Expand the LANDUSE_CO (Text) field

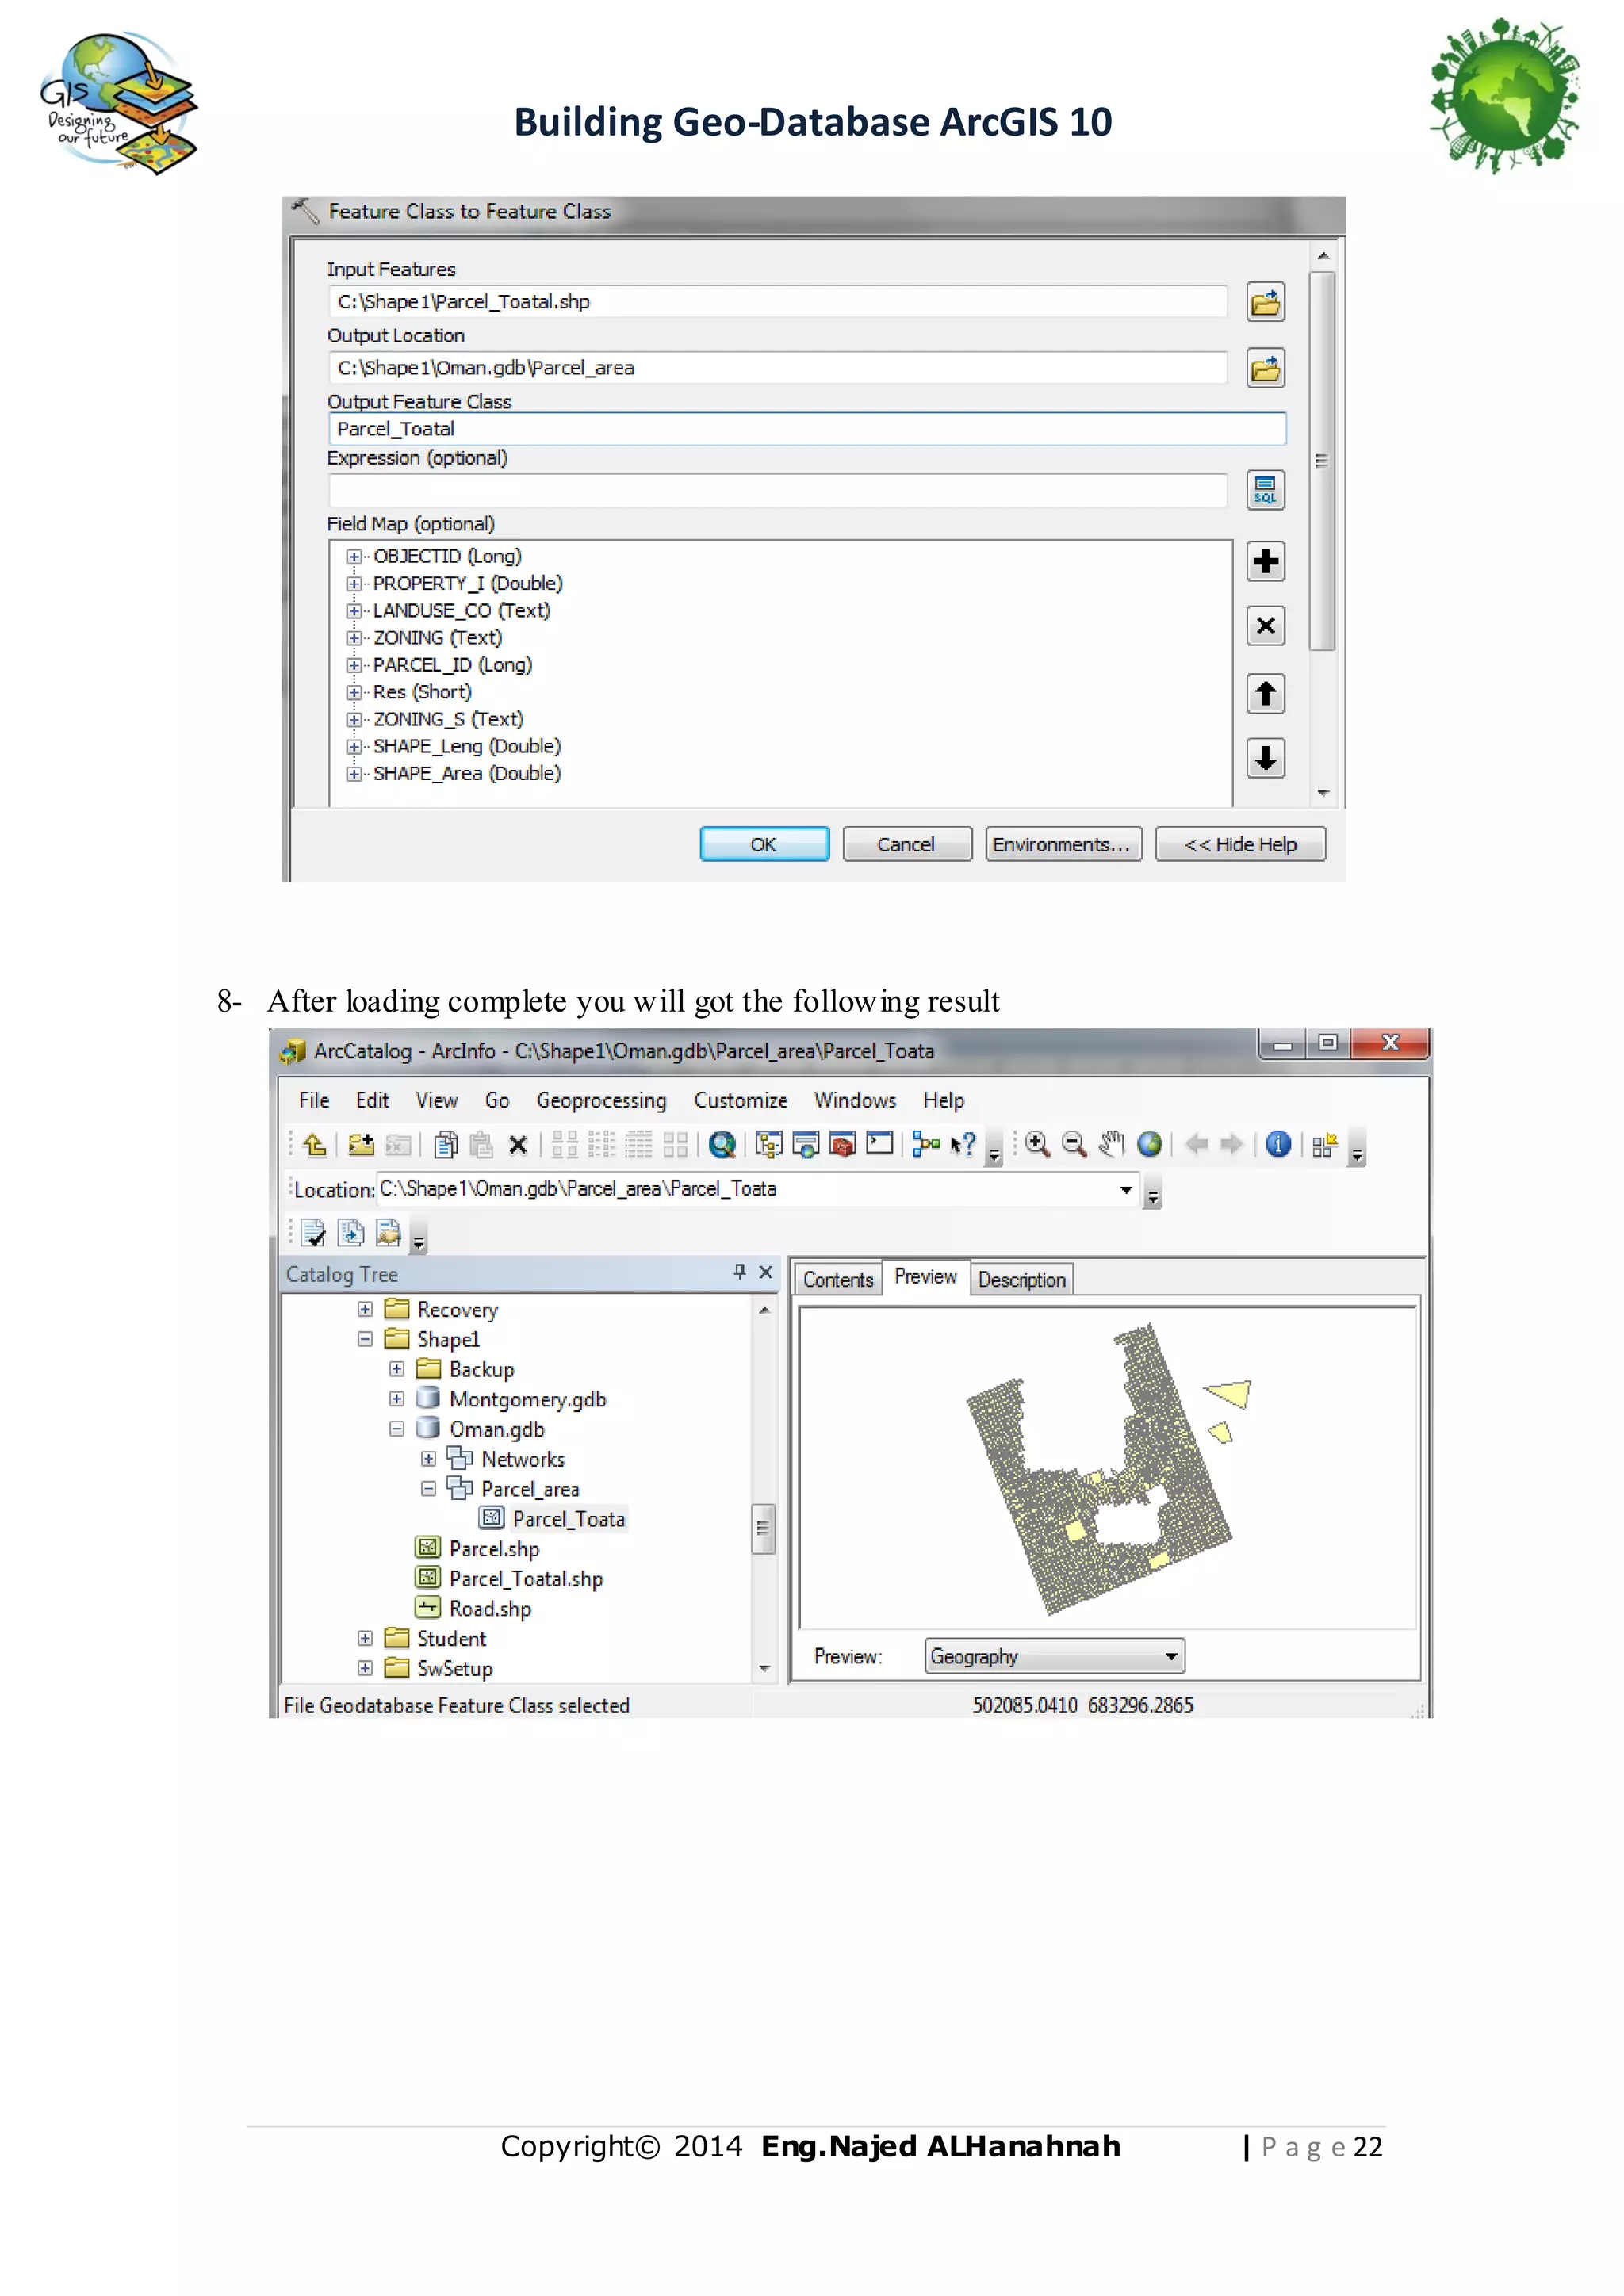coord(354,610)
